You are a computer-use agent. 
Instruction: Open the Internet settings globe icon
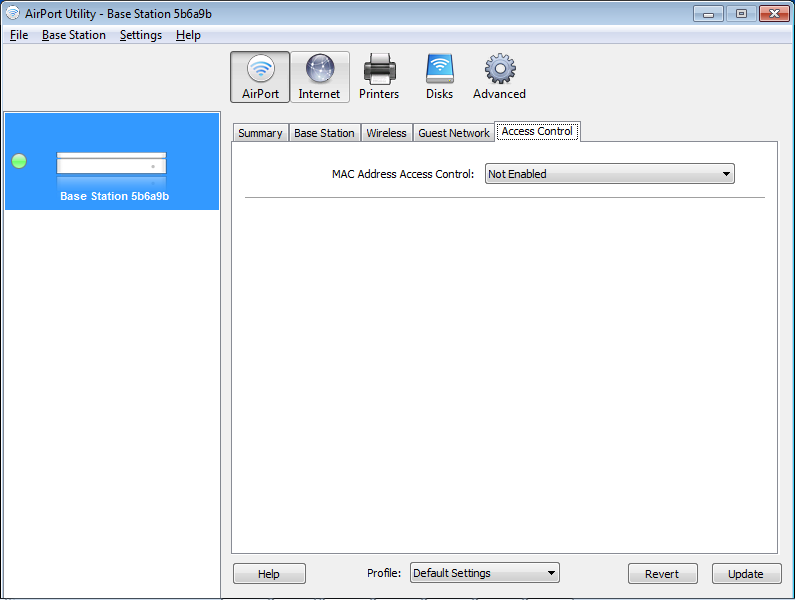[319, 77]
